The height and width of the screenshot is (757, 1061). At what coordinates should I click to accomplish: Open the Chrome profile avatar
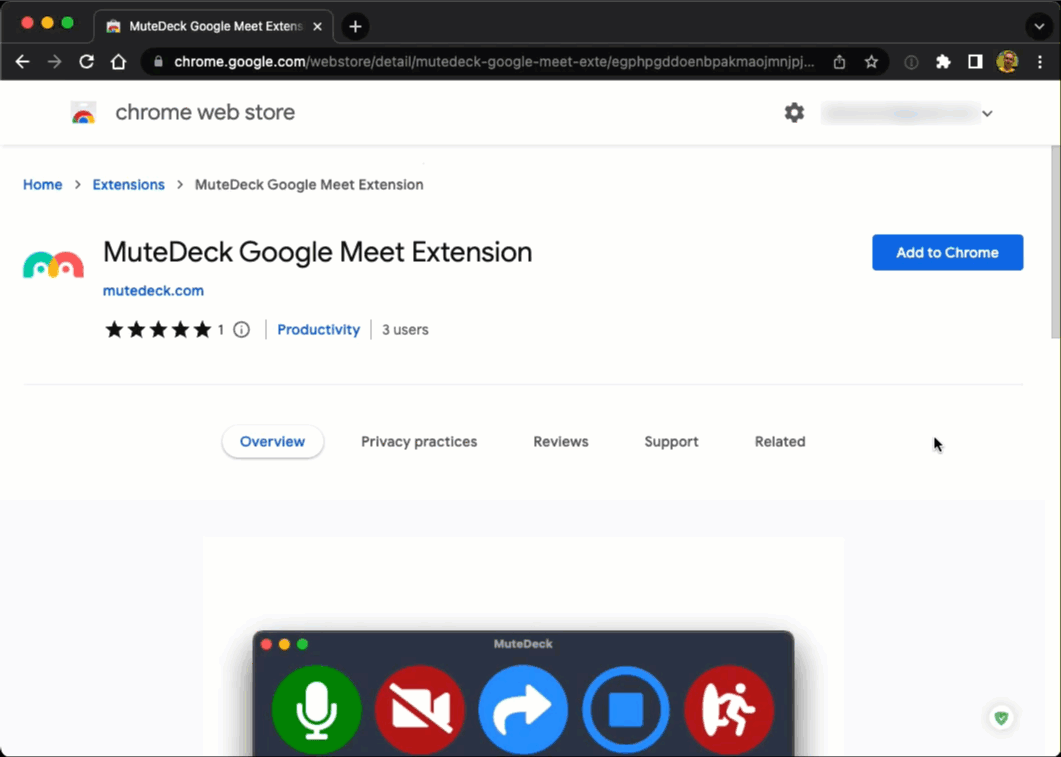(x=1007, y=62)
